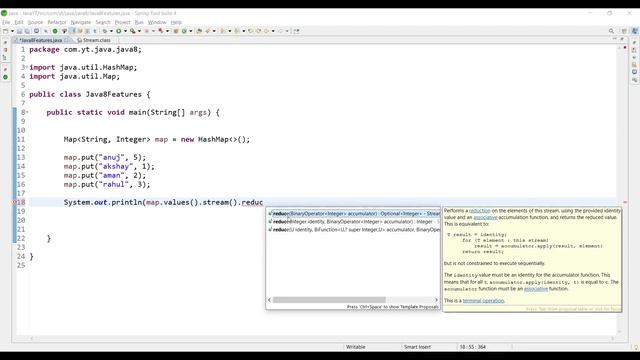Click the red error overview ruler marker
This screenshot has width=640, height=360.
pos(625,202)
